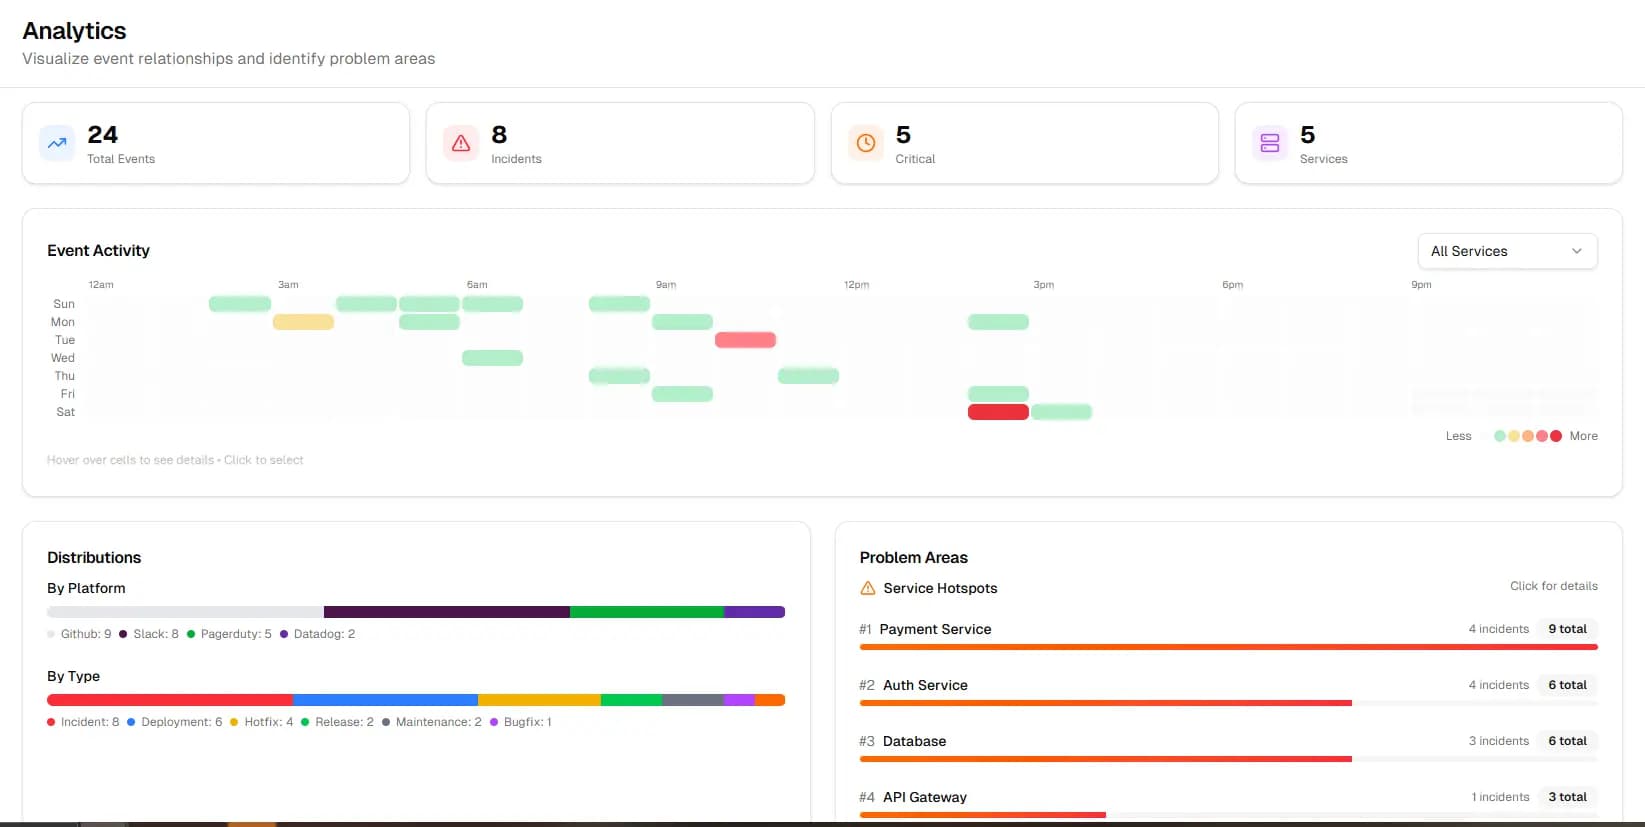Open the All Services dropdown
The height and width of the screenshot is (827, 1645).
[x=1507, y=251]
